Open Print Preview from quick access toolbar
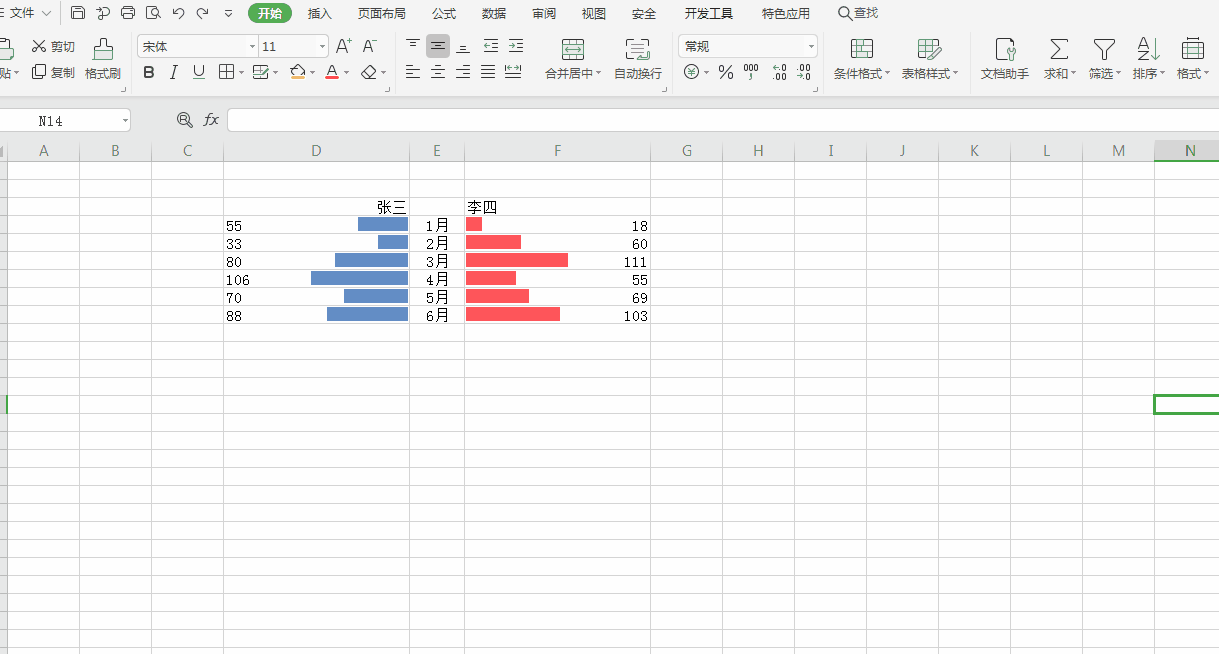The image size is (1219, 654). click(x=153, y=13)
